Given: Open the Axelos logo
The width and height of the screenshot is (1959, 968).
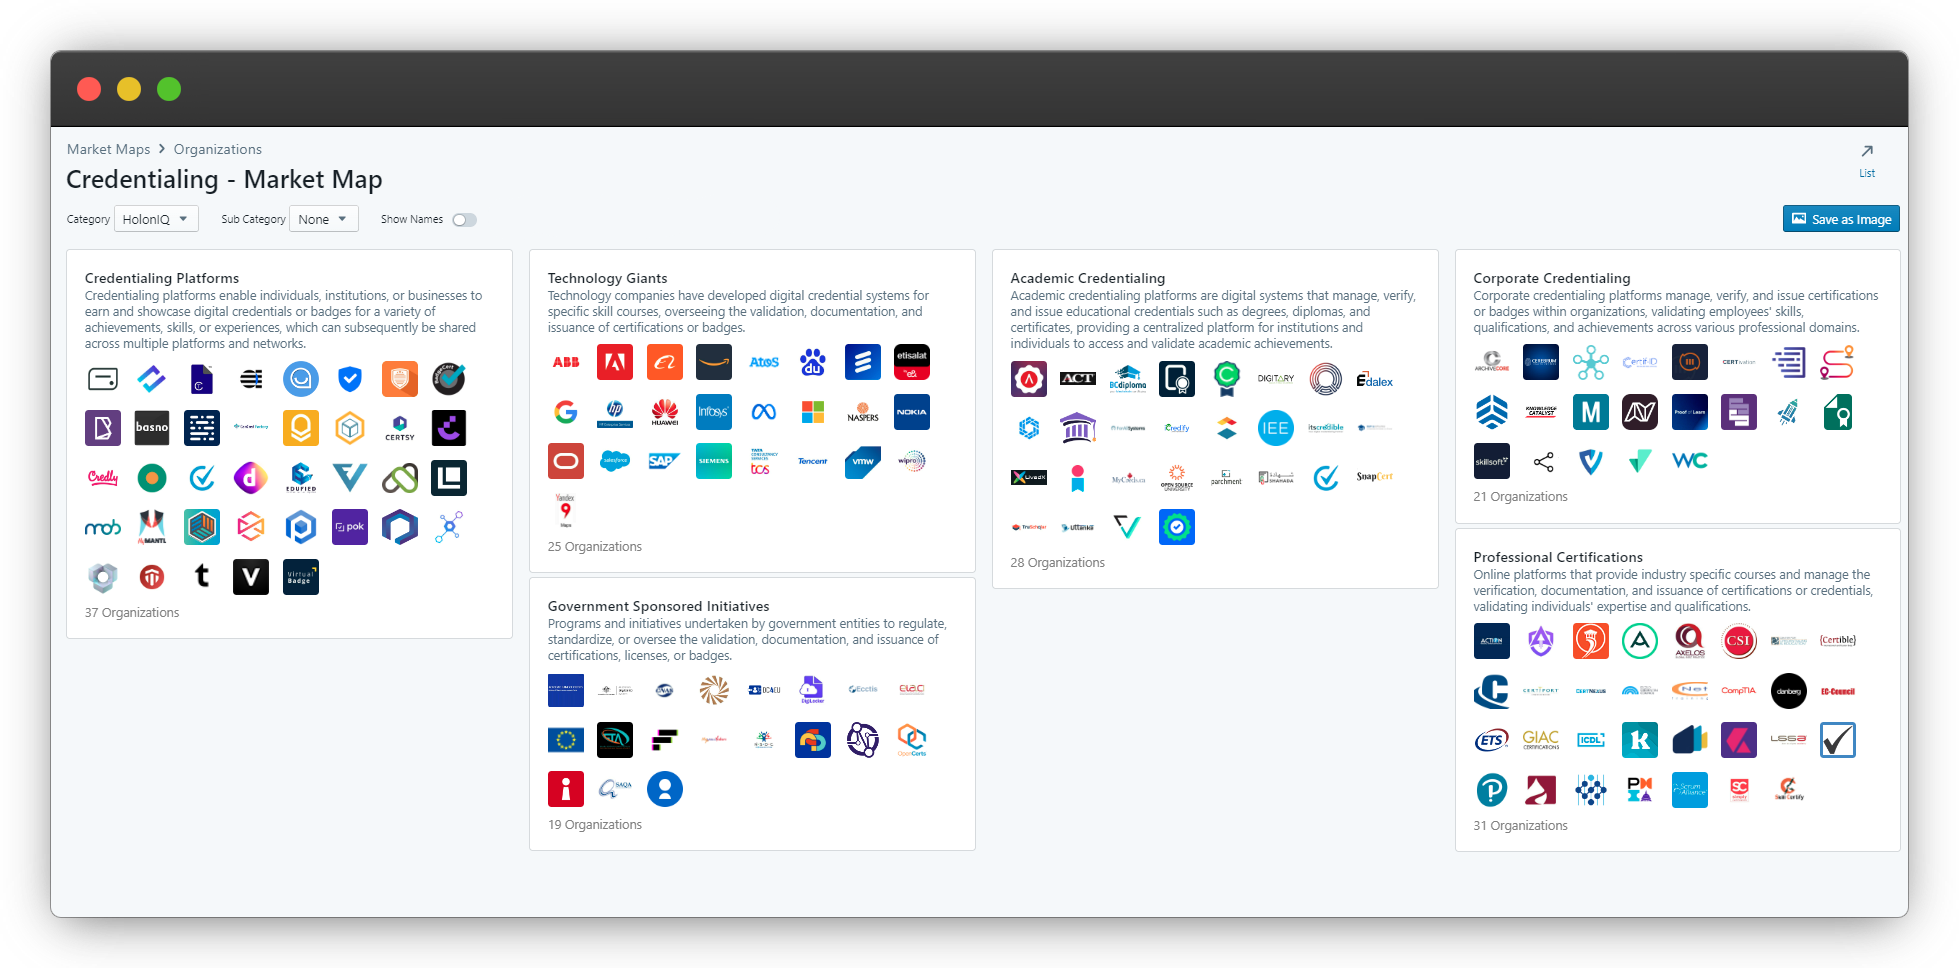Looking at the screenshot, I should click(1690, 641).
